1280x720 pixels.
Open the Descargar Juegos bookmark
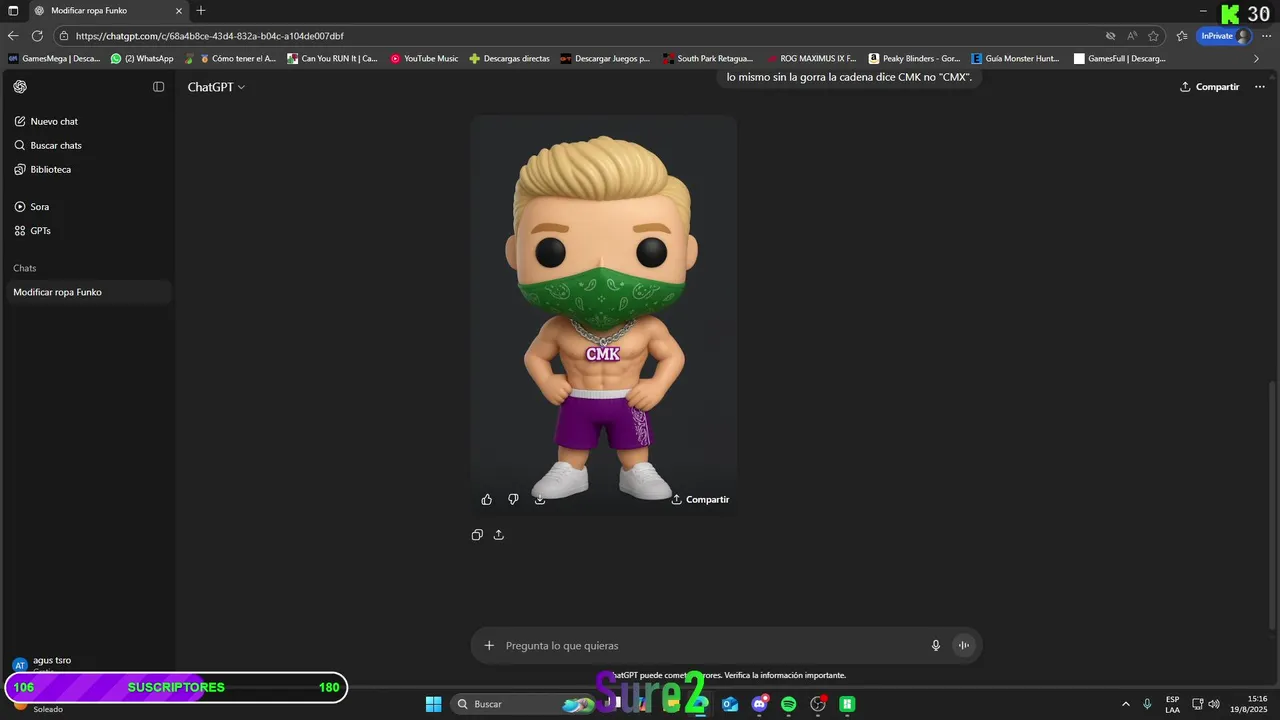click(605, 59)
